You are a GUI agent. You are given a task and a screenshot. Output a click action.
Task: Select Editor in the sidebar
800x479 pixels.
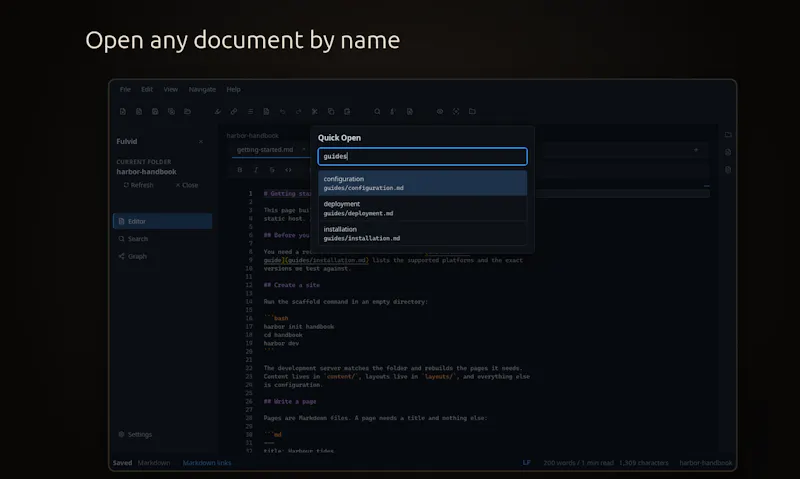[162, 221]
